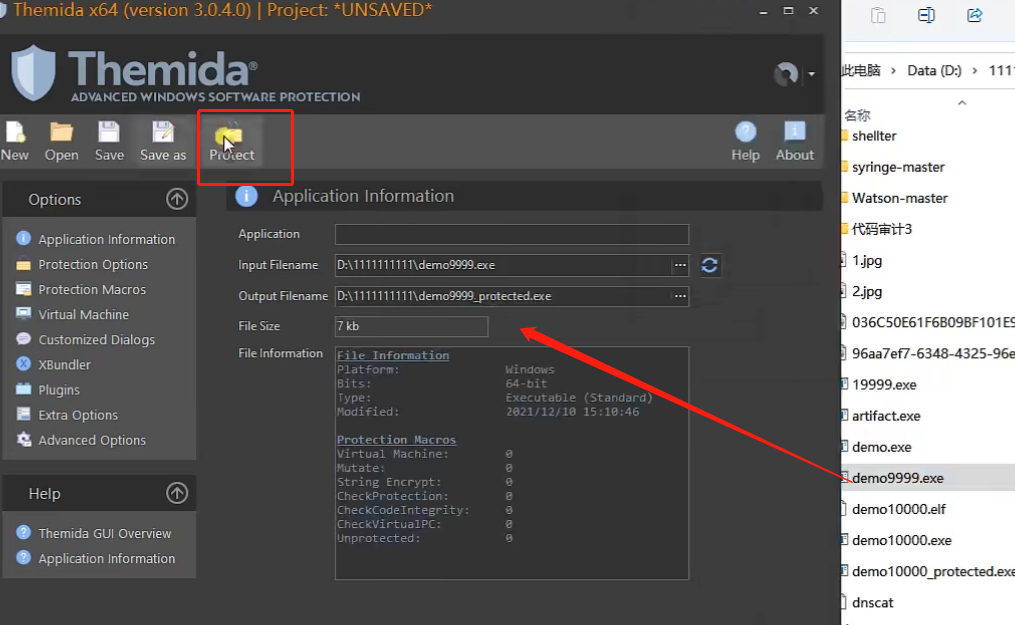Expand chevron after 此电脑 breadcrumb
Viewport: 1015px width, 625px height.
tap(893, 71)
